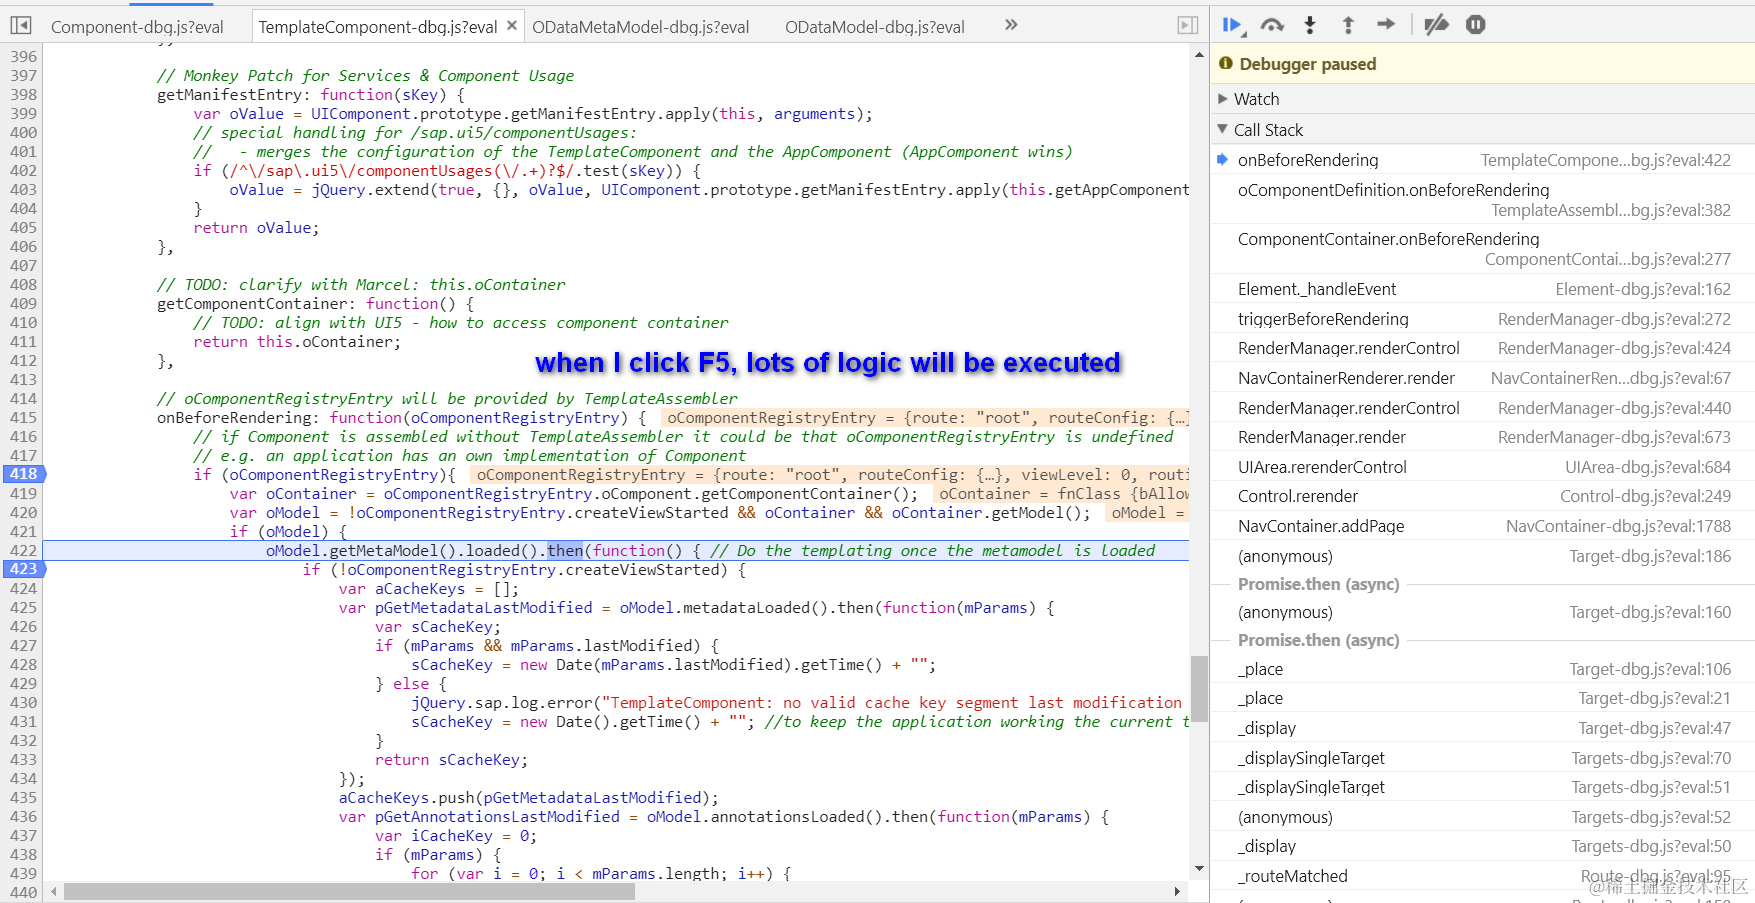Toggle breakpoint on line 423

[24, 569]
